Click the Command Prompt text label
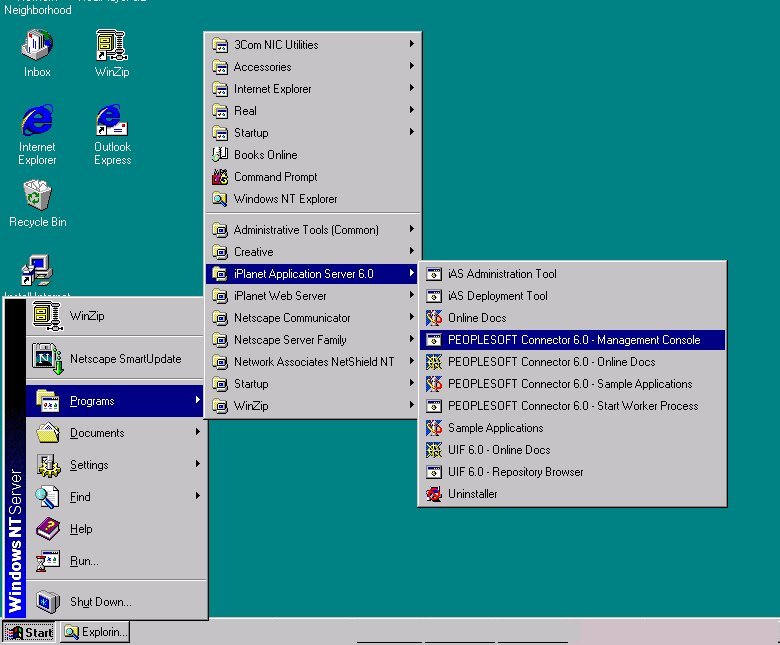The height and width of the screenshot is (645, 780). (x=276, y=177)
